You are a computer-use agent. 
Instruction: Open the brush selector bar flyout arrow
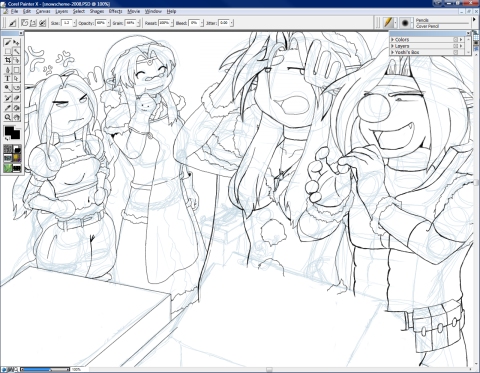point(474,20)
